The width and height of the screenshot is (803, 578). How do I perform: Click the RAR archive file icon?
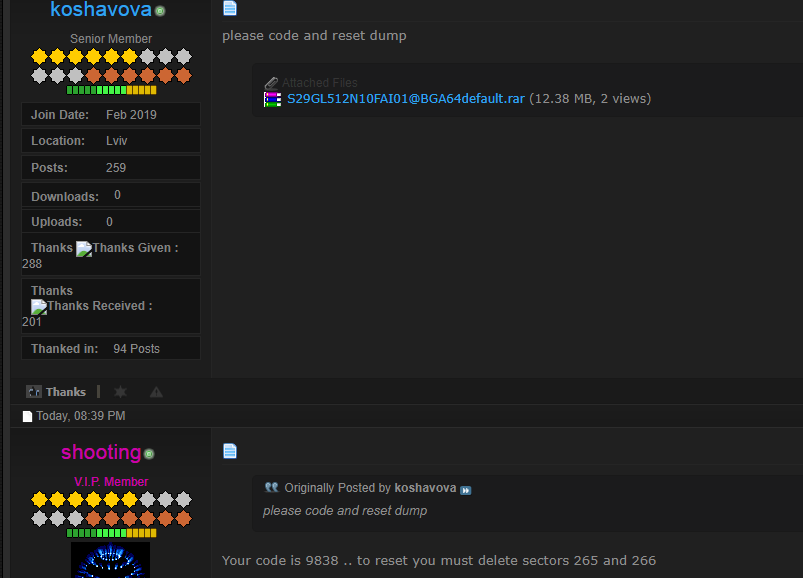point(272,99)
